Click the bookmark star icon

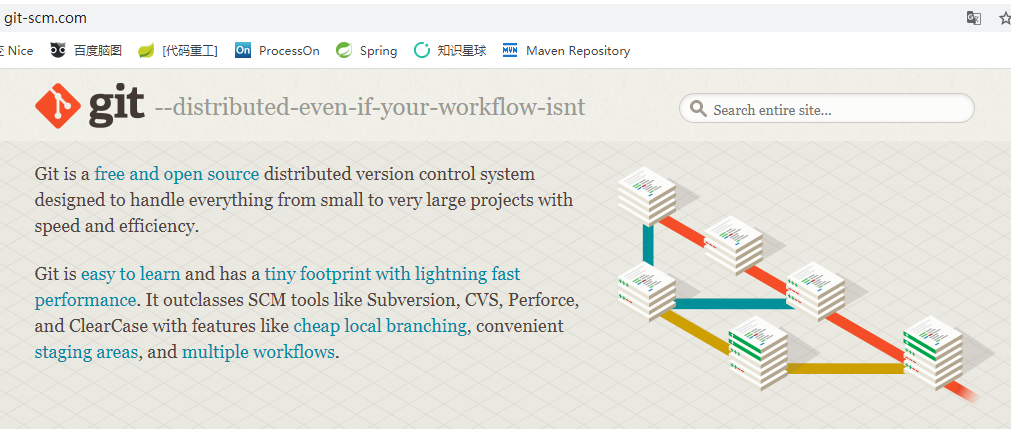click(x=1004, y=18)
